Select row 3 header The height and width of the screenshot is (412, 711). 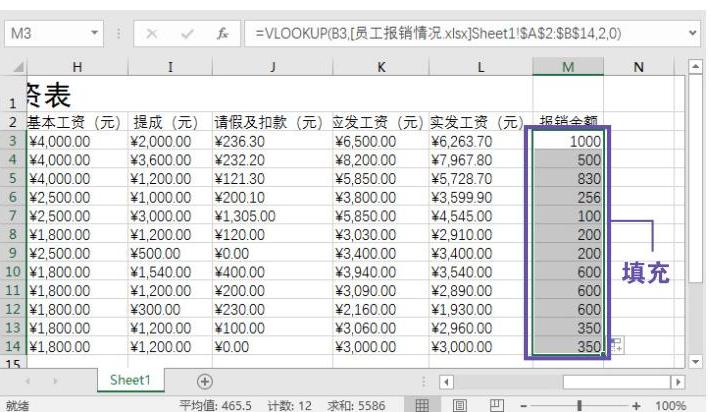[13, 141]
